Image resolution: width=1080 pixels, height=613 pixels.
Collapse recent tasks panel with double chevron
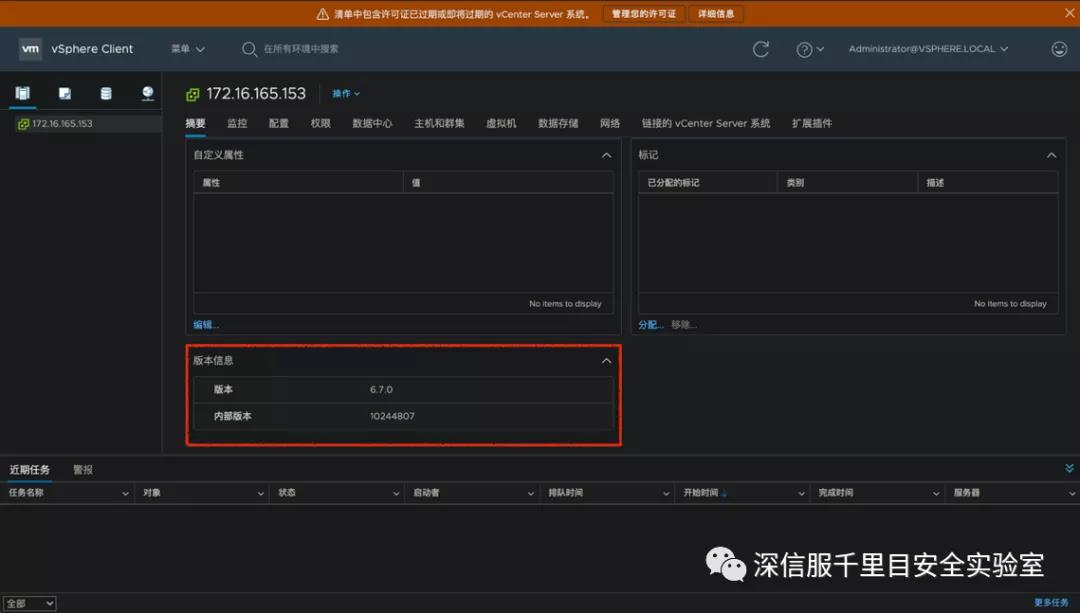coord(1069,468)
